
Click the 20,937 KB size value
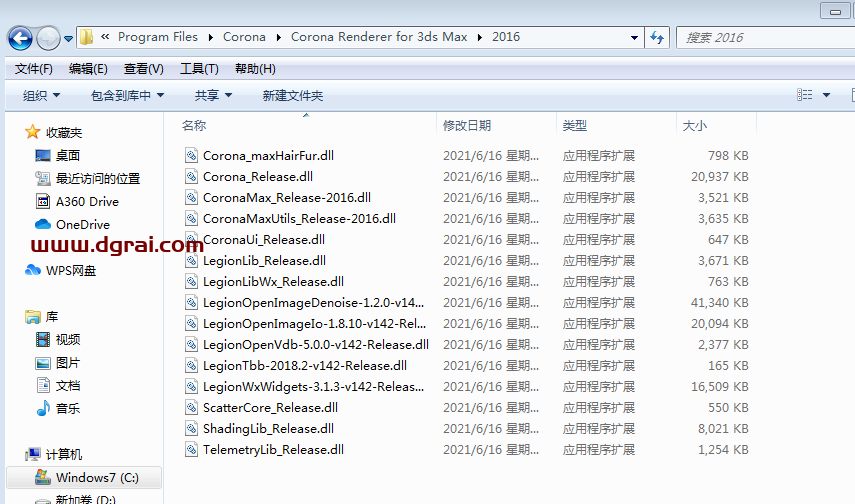(720, 177)
